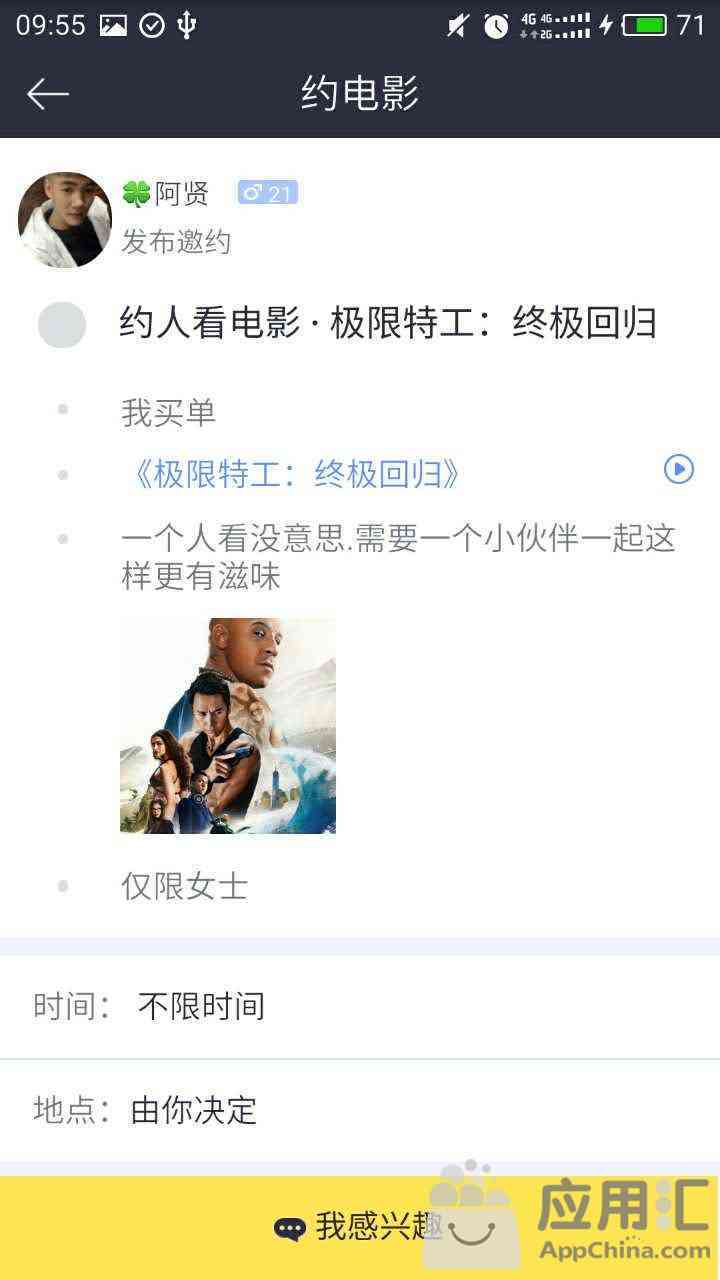Image resolution: width=720 pixels, height=1280 pixels.
Task: Select the 时间 不限时间 row
Action: pyautogui.click(x=360, y=1006)
